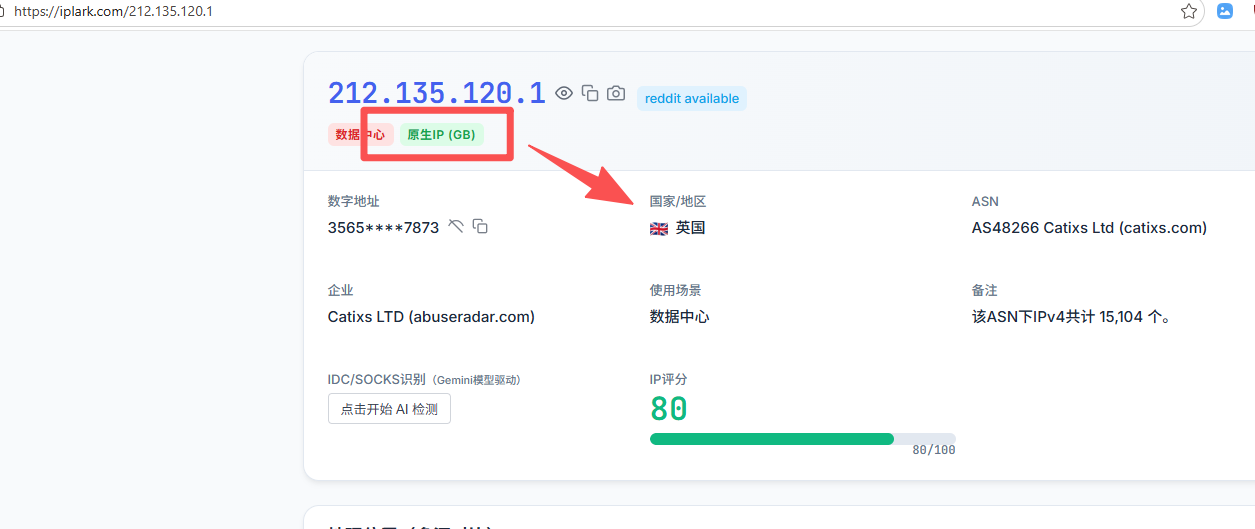Click the reddit available badge
This screenshot has width=1255, height=529.
coord(692,99)
